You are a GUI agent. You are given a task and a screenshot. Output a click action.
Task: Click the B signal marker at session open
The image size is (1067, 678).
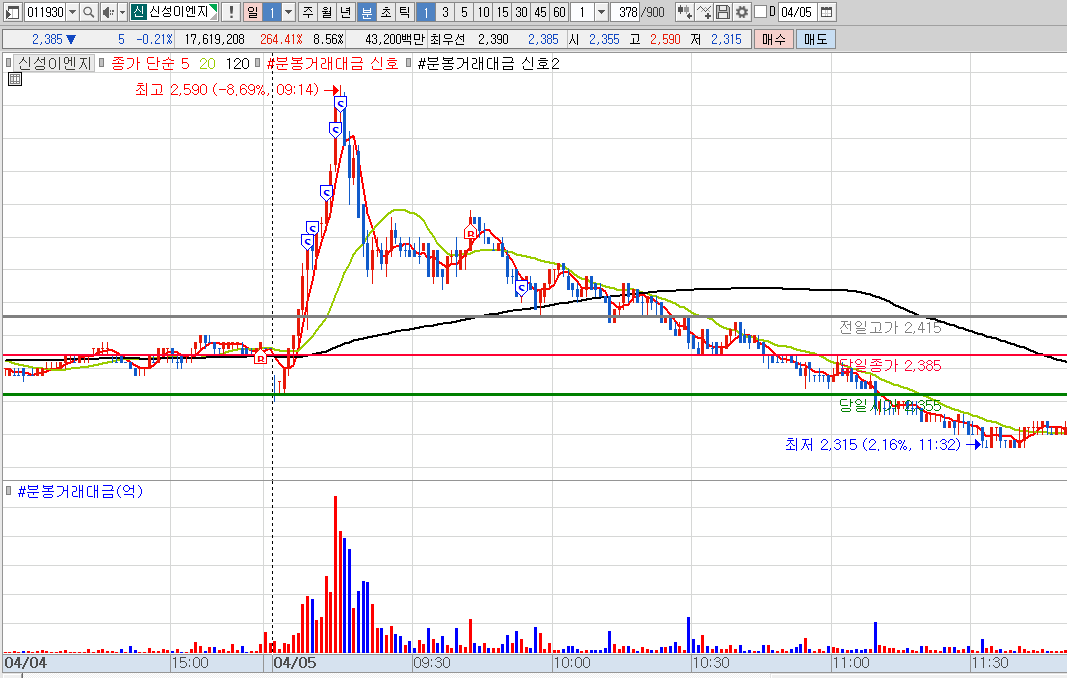[260, 357]
